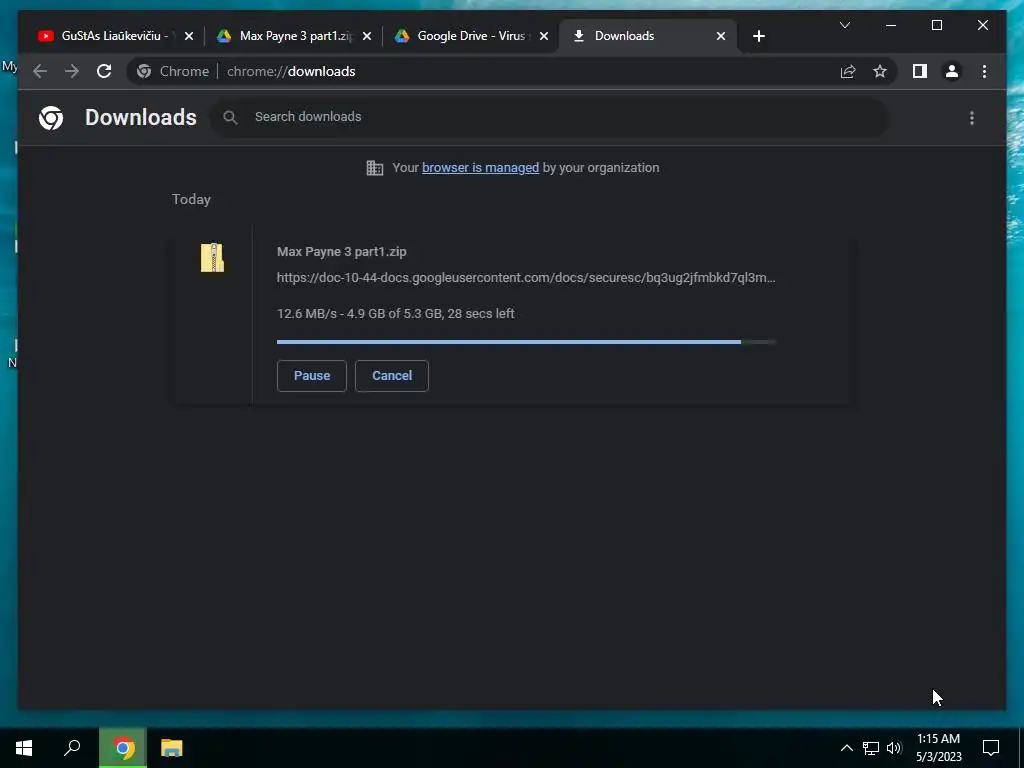This screenshot has width=1024, height=768.
Task: Click the taskbar clock and date
Action: click(938, 748)
